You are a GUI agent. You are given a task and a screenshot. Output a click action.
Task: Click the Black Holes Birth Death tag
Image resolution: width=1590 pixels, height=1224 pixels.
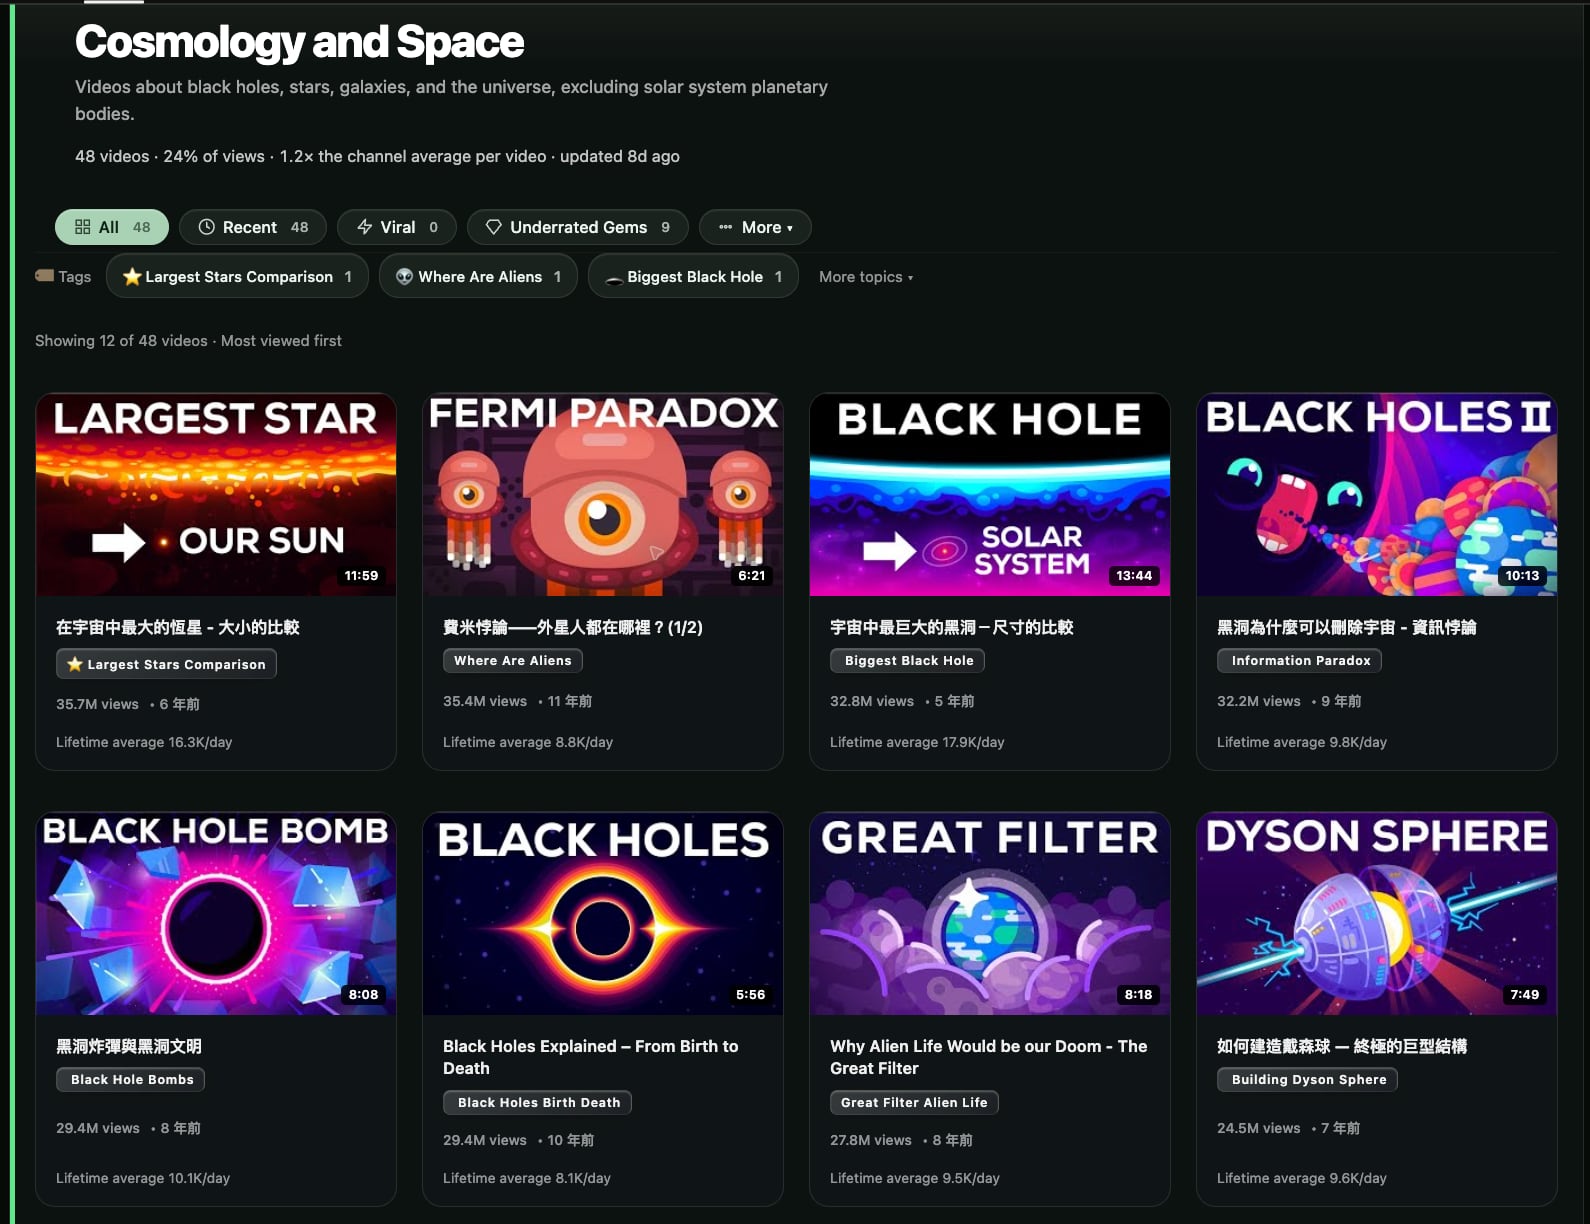tap(538, 1102)
